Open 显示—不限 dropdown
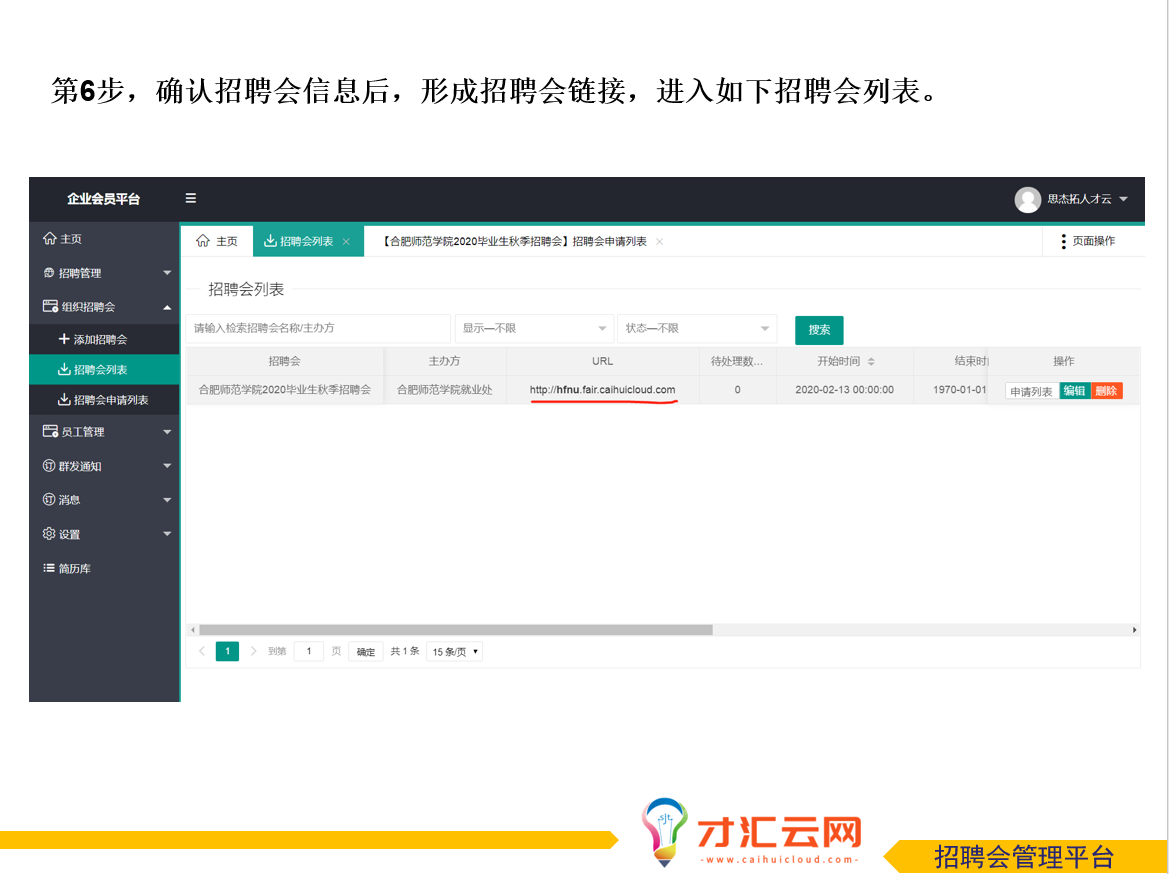Image resolution: width=1169 pixels, height=874 pixels. (534, 329)
